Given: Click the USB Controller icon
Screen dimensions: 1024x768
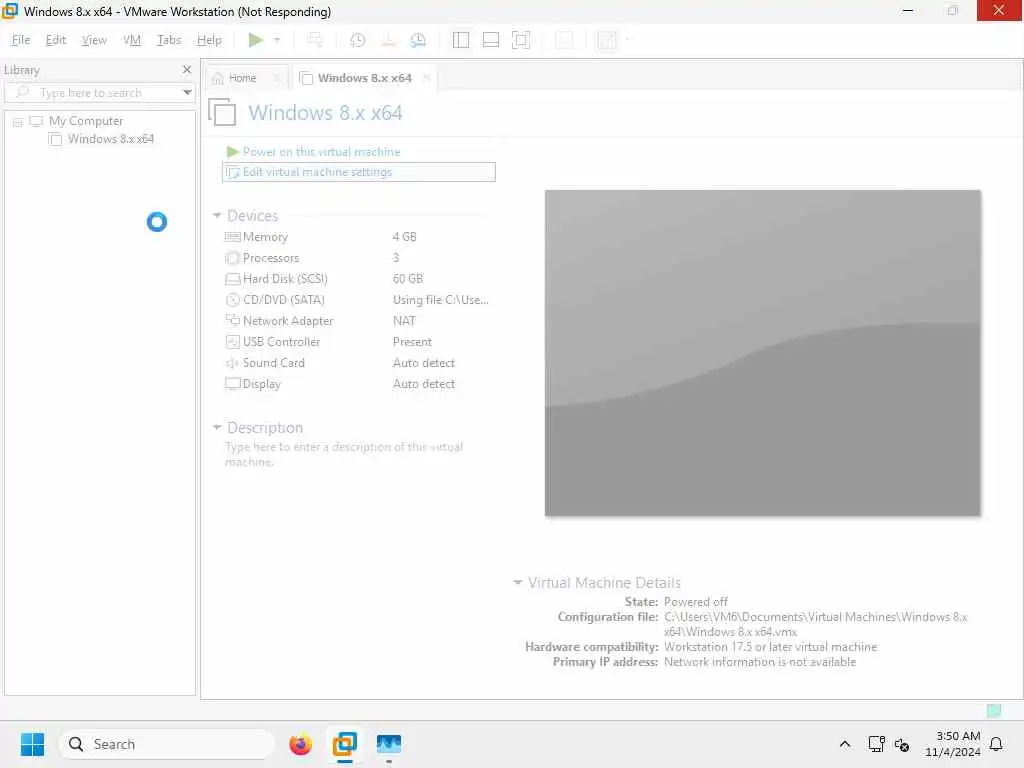Looking at the screenshot, I should coord(232,342).
